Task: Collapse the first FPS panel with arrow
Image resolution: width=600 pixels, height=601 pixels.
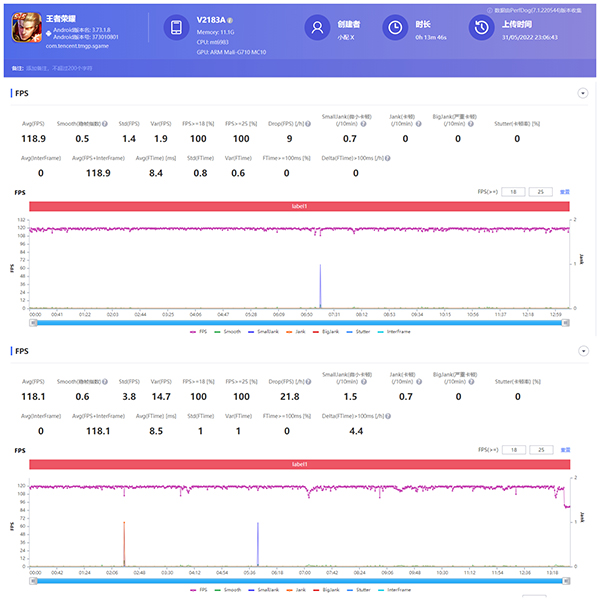Action: (x=583, y=93)
